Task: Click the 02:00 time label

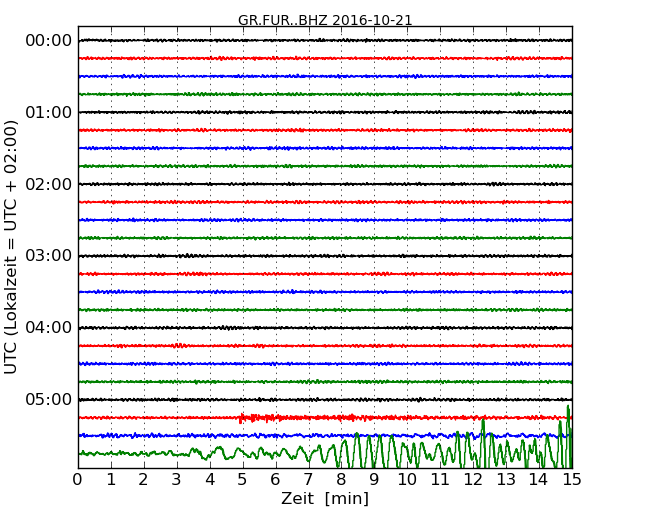Action: click(49, 184)
